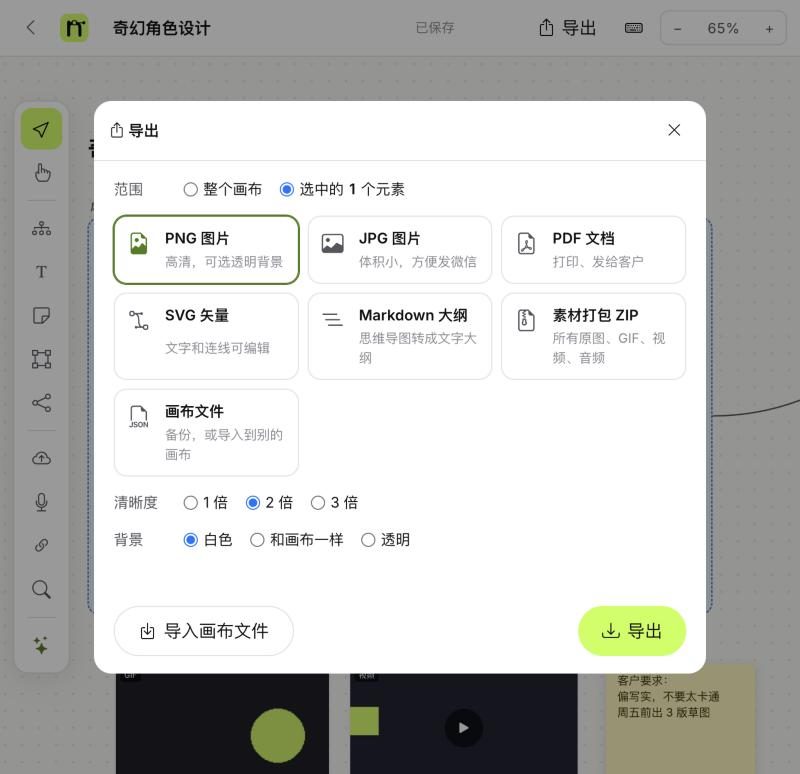Choose 画布文件 JSON export format
800x774 pixels.
(206, 432)
